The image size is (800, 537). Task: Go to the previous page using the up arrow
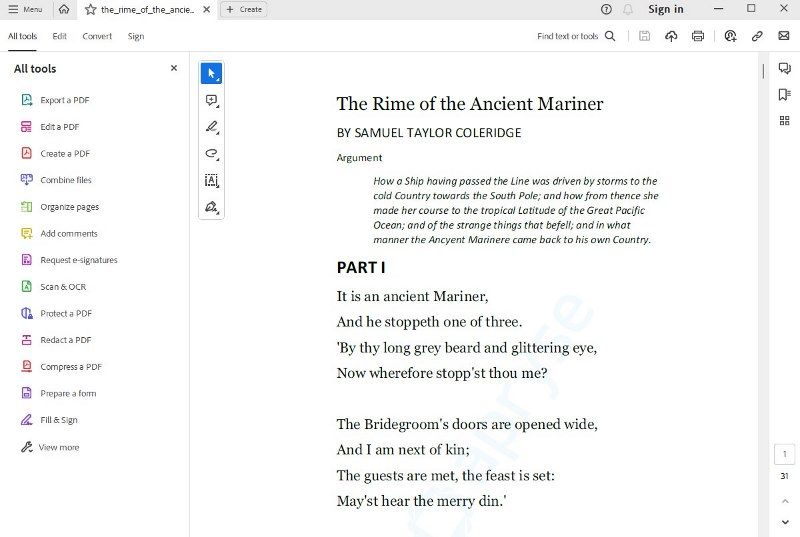click(x=785, y=501)
